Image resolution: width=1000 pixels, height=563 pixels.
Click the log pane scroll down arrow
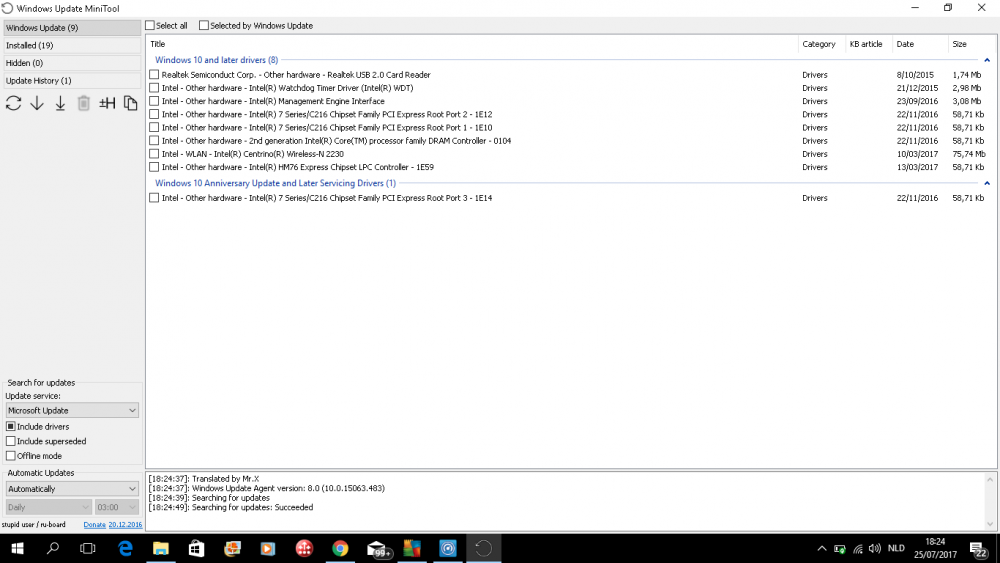click(990, 524)
